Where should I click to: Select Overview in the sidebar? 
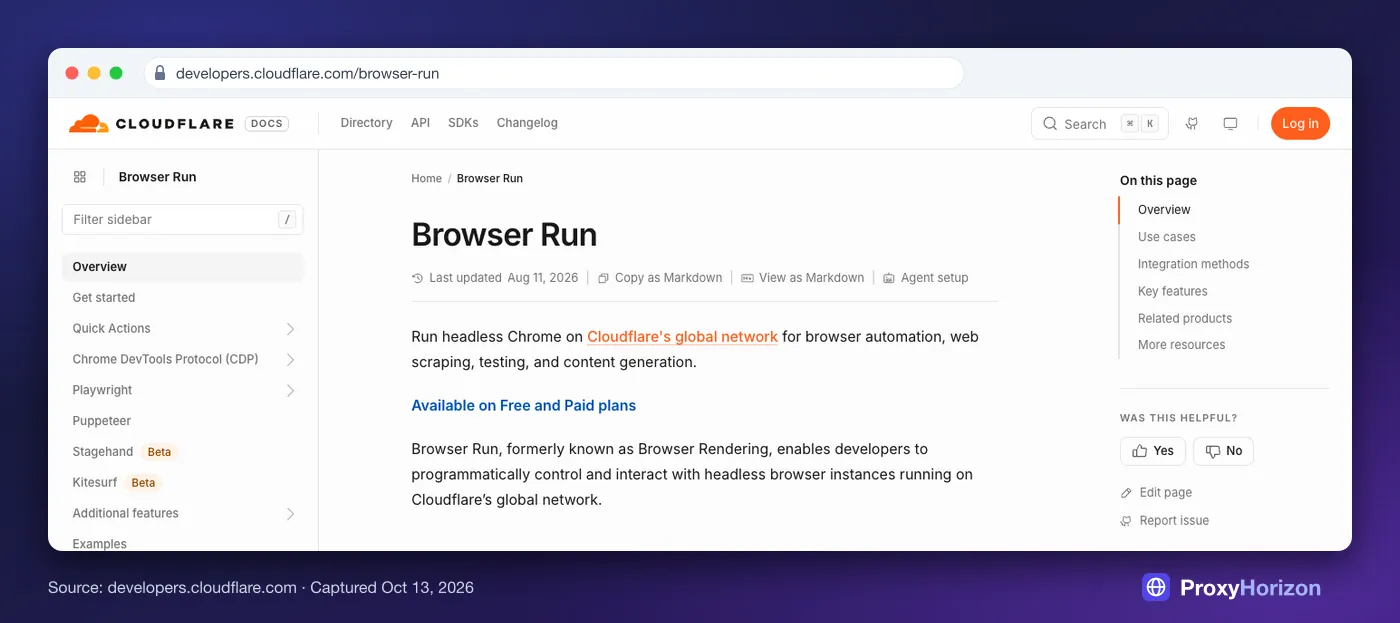click(x=182, y=267)
